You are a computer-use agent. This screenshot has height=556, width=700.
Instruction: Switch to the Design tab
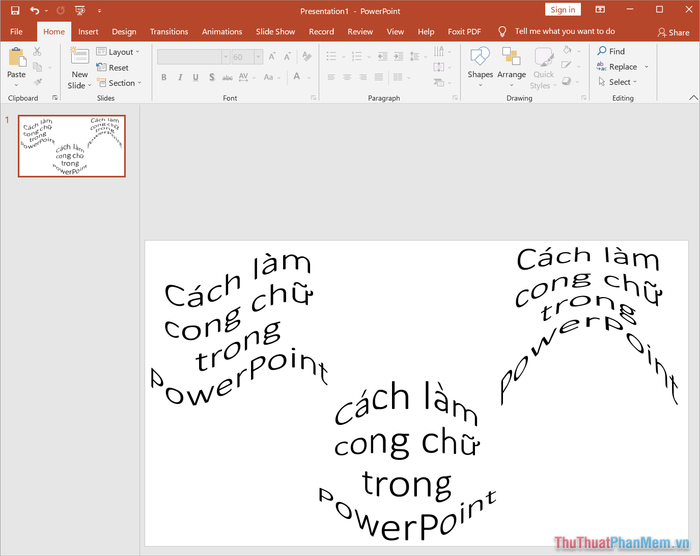pyautogui.click(x=124, y=31)
